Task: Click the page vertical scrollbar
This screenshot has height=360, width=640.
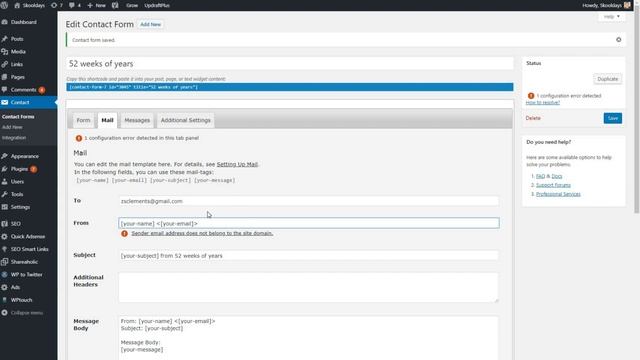Action: tap(637, 110)
